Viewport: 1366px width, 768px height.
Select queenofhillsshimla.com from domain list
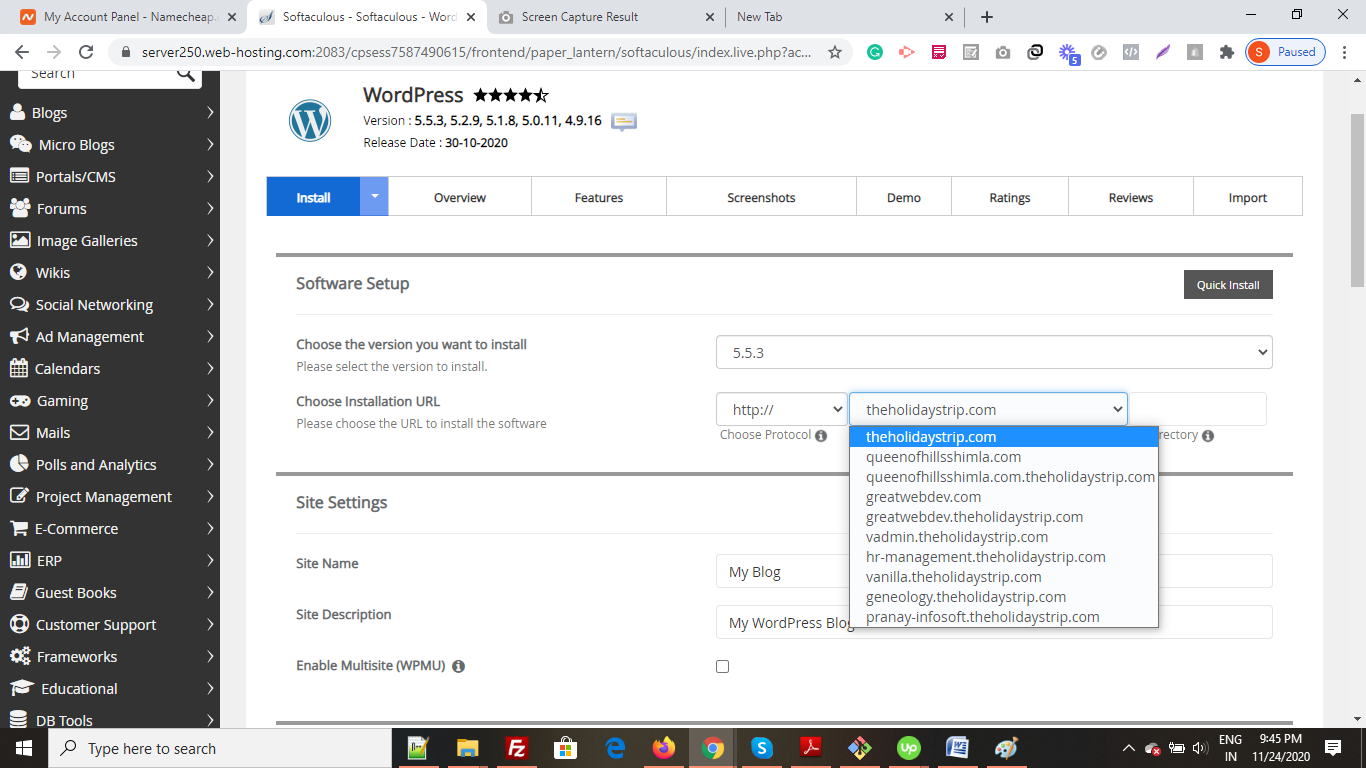pos(1004,457)
